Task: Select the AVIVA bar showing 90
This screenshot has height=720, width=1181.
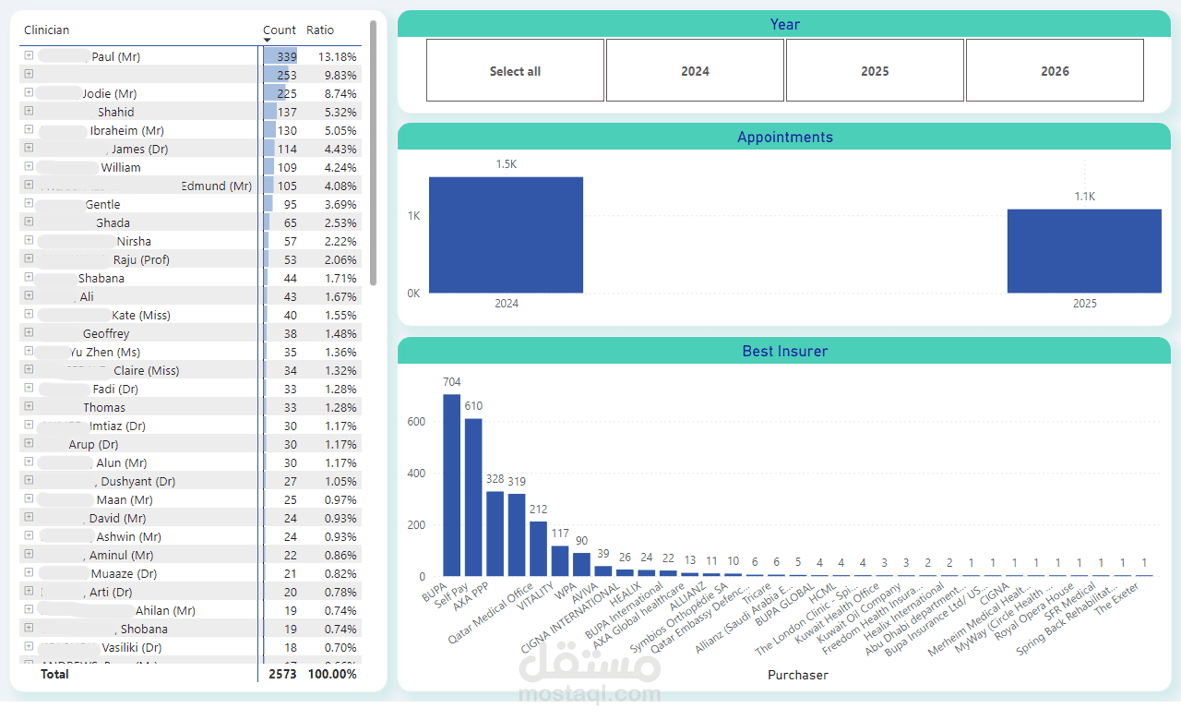Action: tap(581, 565)
